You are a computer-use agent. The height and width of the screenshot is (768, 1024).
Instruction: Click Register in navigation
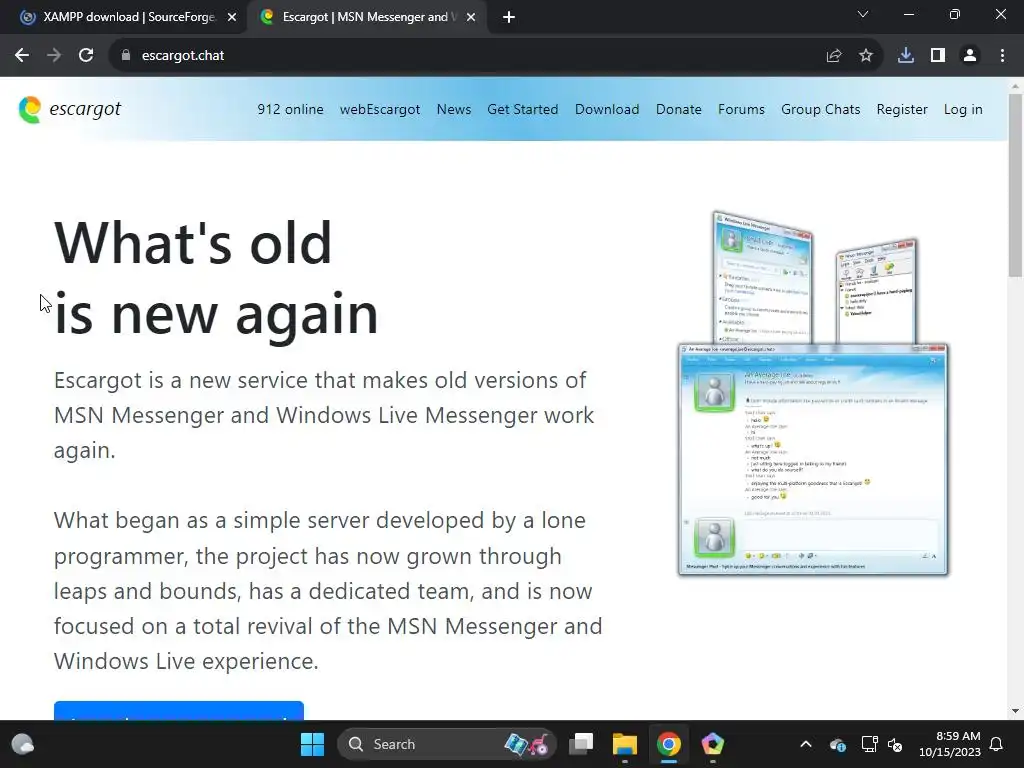(902, 109)
